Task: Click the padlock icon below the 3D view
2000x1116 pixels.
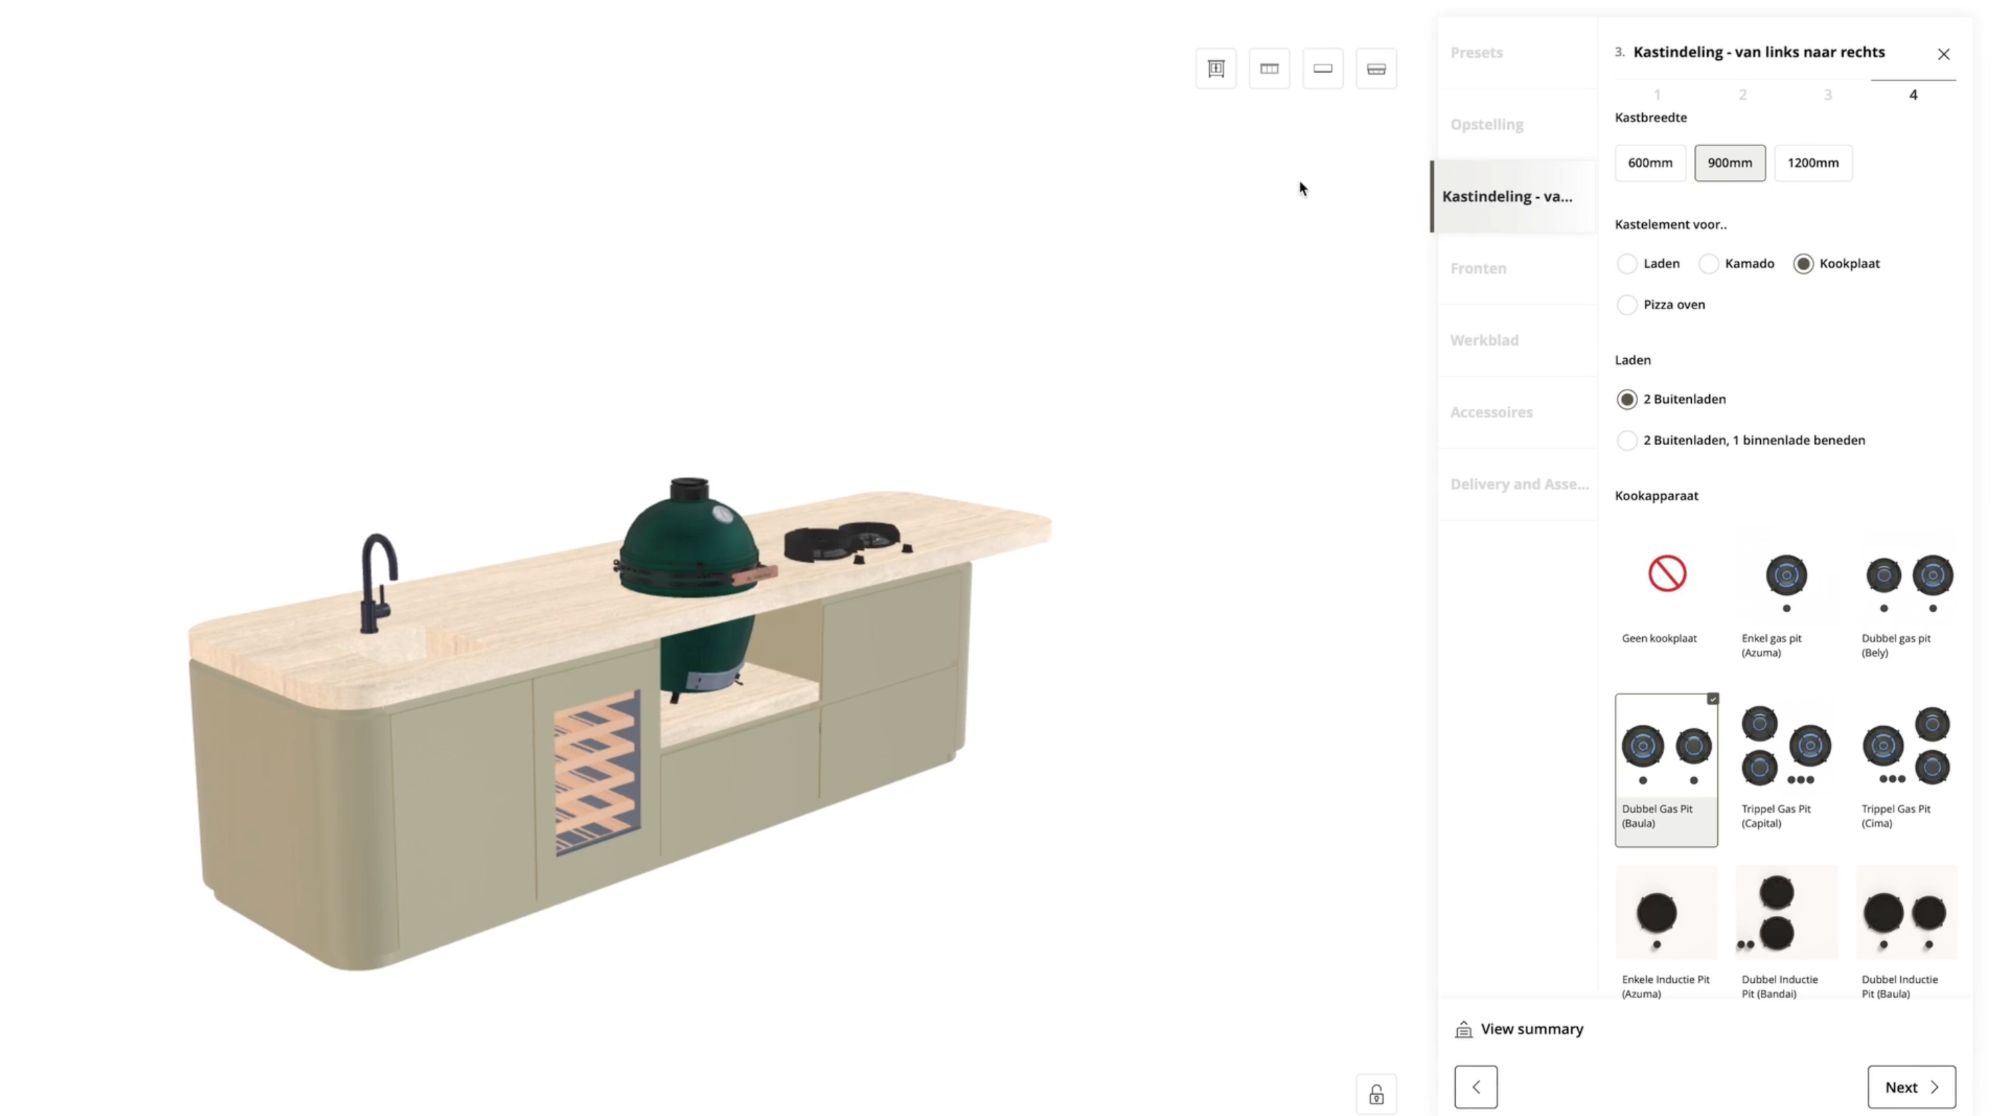Action: [x=1376, y=1095]
